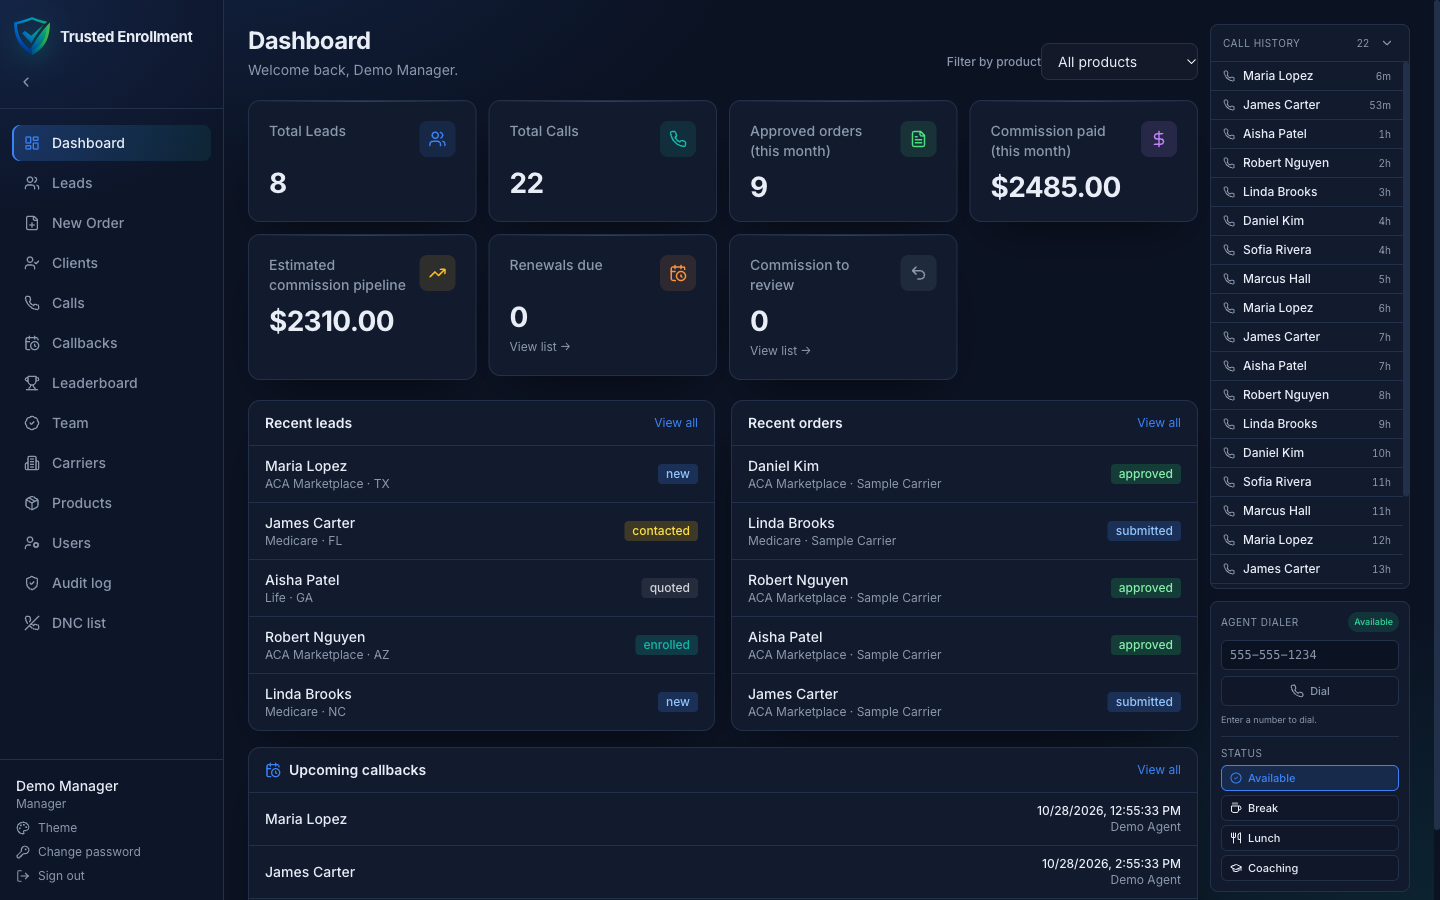The image size is (1440, 900).
Task: Go to New Order page
Action: click(x=111, y=223)
